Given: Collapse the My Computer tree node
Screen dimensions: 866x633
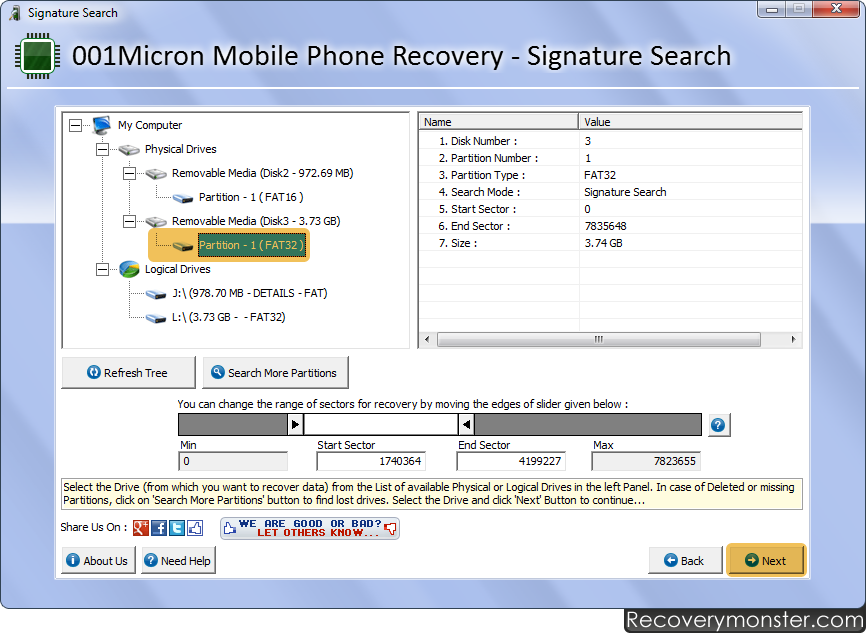Looking at the screenshot, I should [x=75, y=125].
